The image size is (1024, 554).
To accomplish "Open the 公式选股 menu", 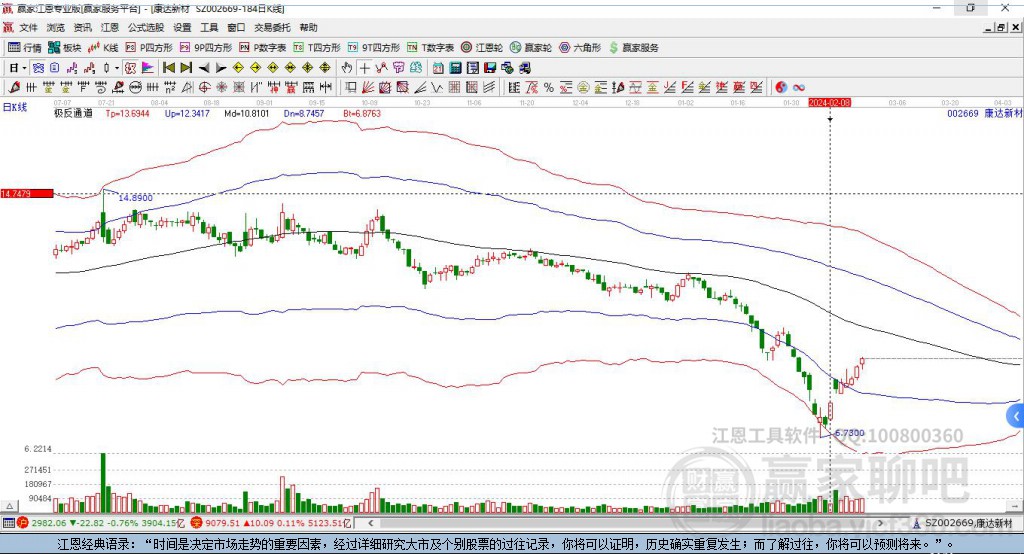I will coord(146,27).
